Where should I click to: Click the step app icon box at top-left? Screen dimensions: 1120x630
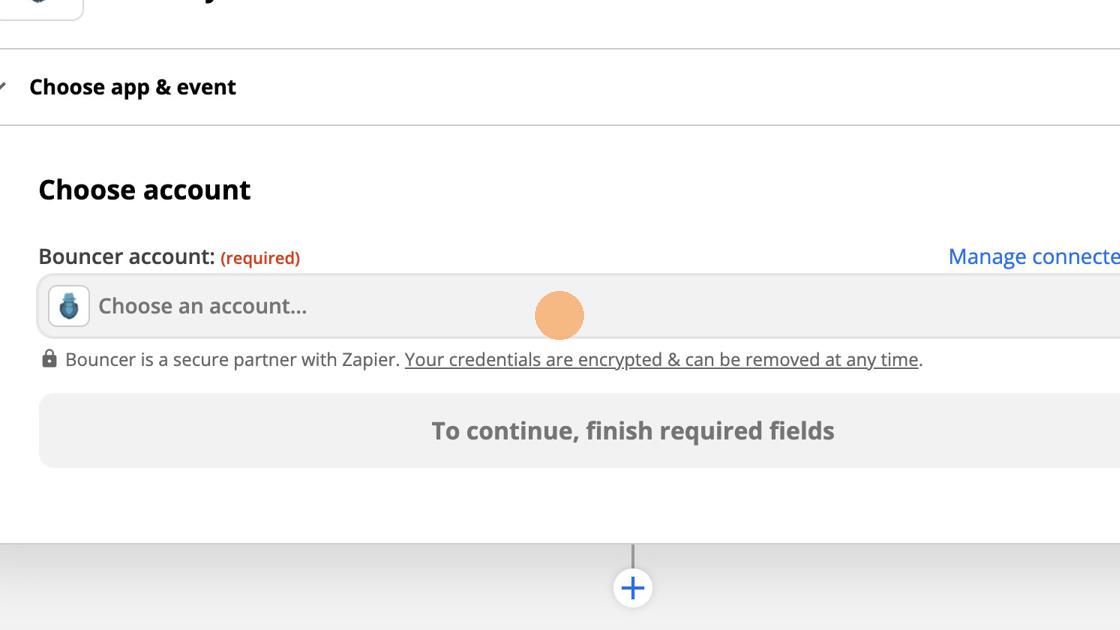tap(40, 6)
